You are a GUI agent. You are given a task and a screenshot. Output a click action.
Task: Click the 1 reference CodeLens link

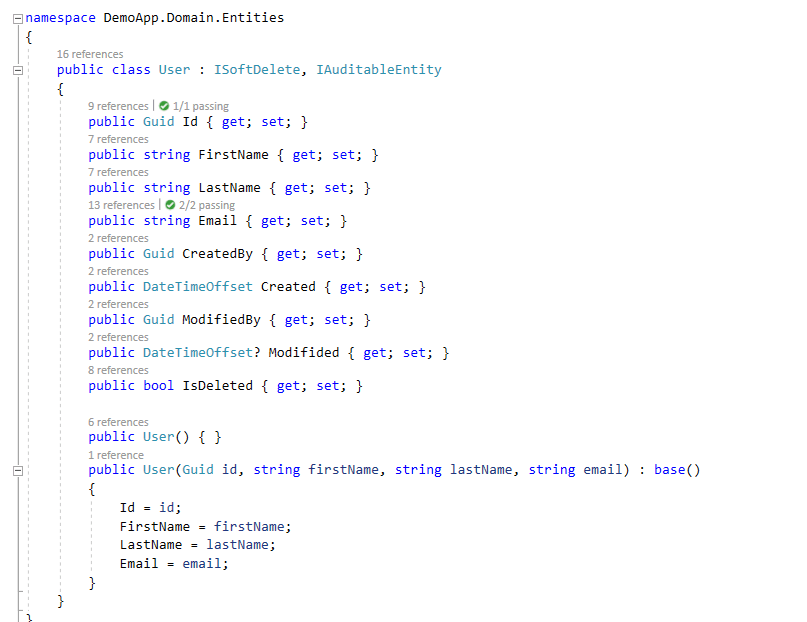tap(115, 455)
